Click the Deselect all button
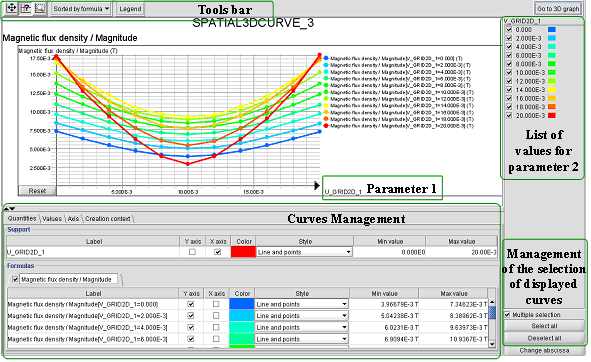The width and height of the screenshot is (591, 362). coord(544,338)
